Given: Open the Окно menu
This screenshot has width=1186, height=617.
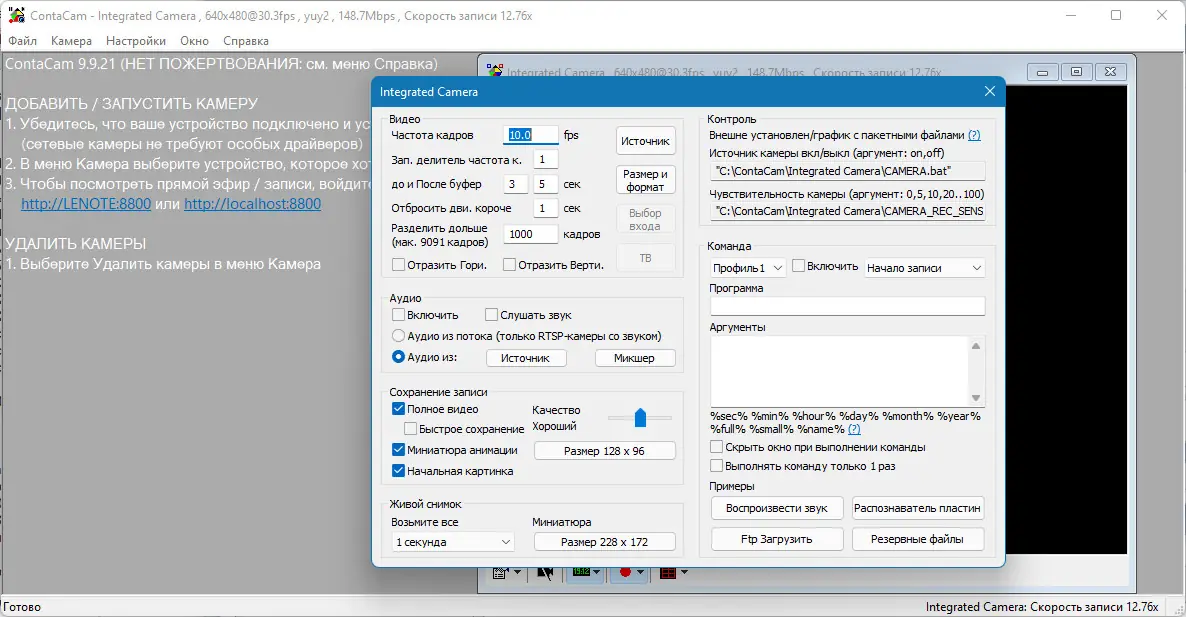Looking at the screenshot, I should (194, 41).
